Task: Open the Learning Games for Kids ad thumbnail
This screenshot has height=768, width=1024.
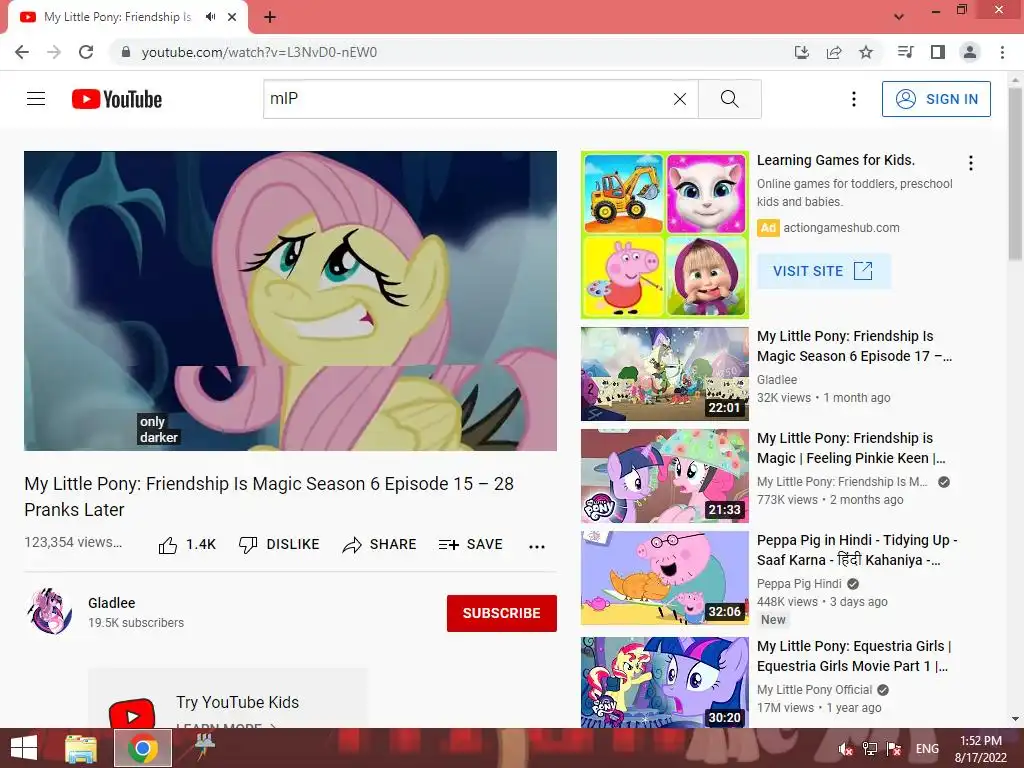Action: pos(665,235)
